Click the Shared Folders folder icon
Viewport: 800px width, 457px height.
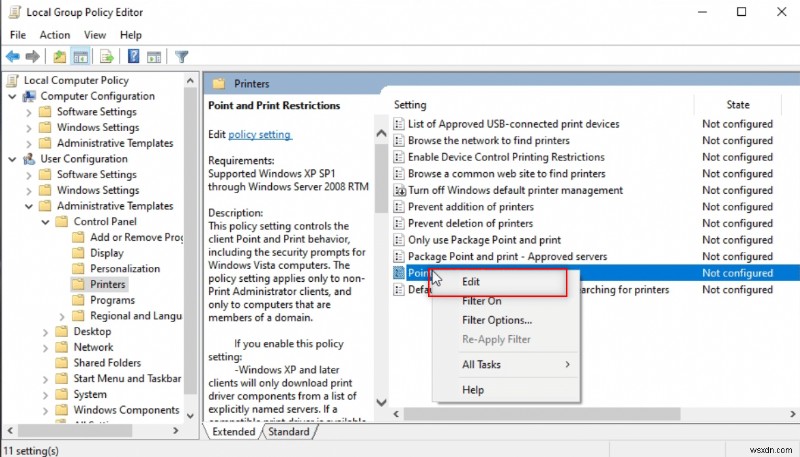click(x=61, y=363)
